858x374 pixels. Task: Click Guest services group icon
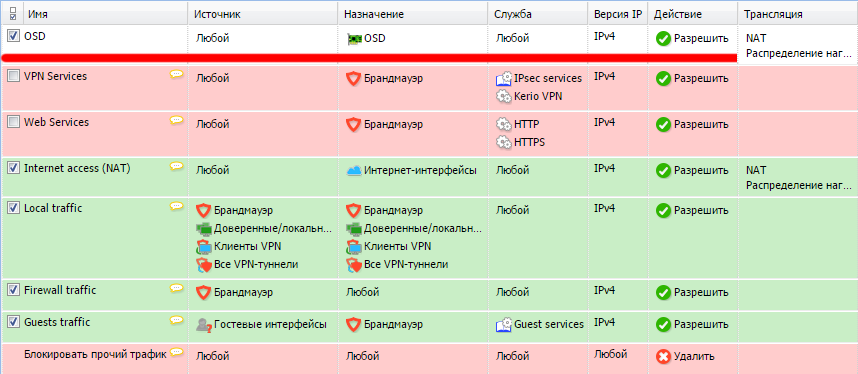(x=503, y=324)
